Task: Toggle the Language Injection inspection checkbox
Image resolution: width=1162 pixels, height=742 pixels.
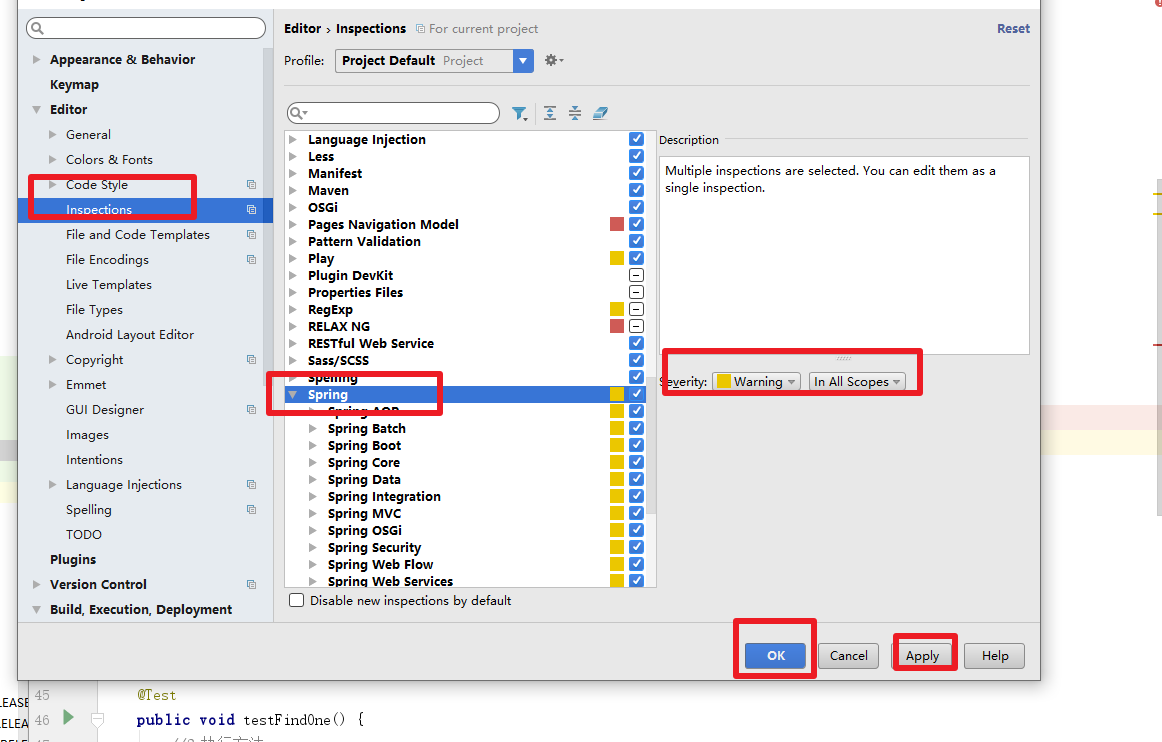Action: click(637, 139)
